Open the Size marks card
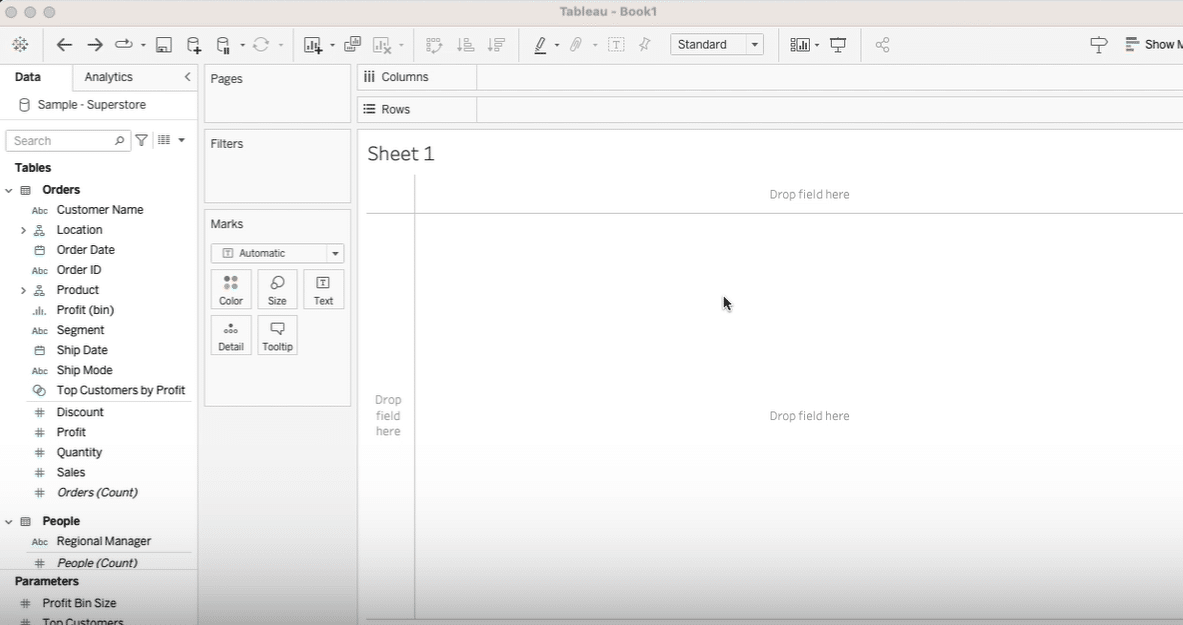This screenshot has width=1183, height=625. pyautogui.click(x=277, y=289)
